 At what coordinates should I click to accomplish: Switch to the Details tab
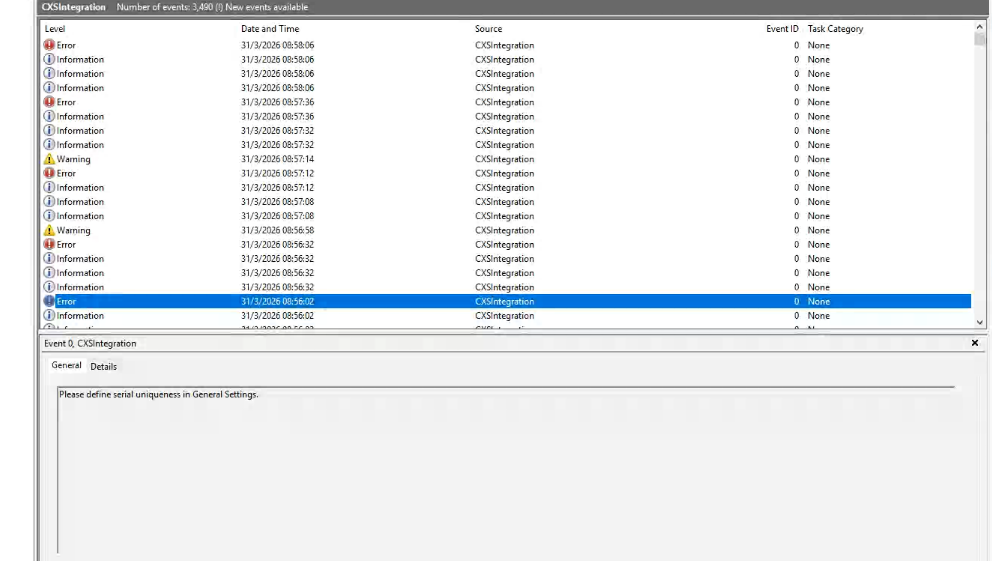[103, 366]
